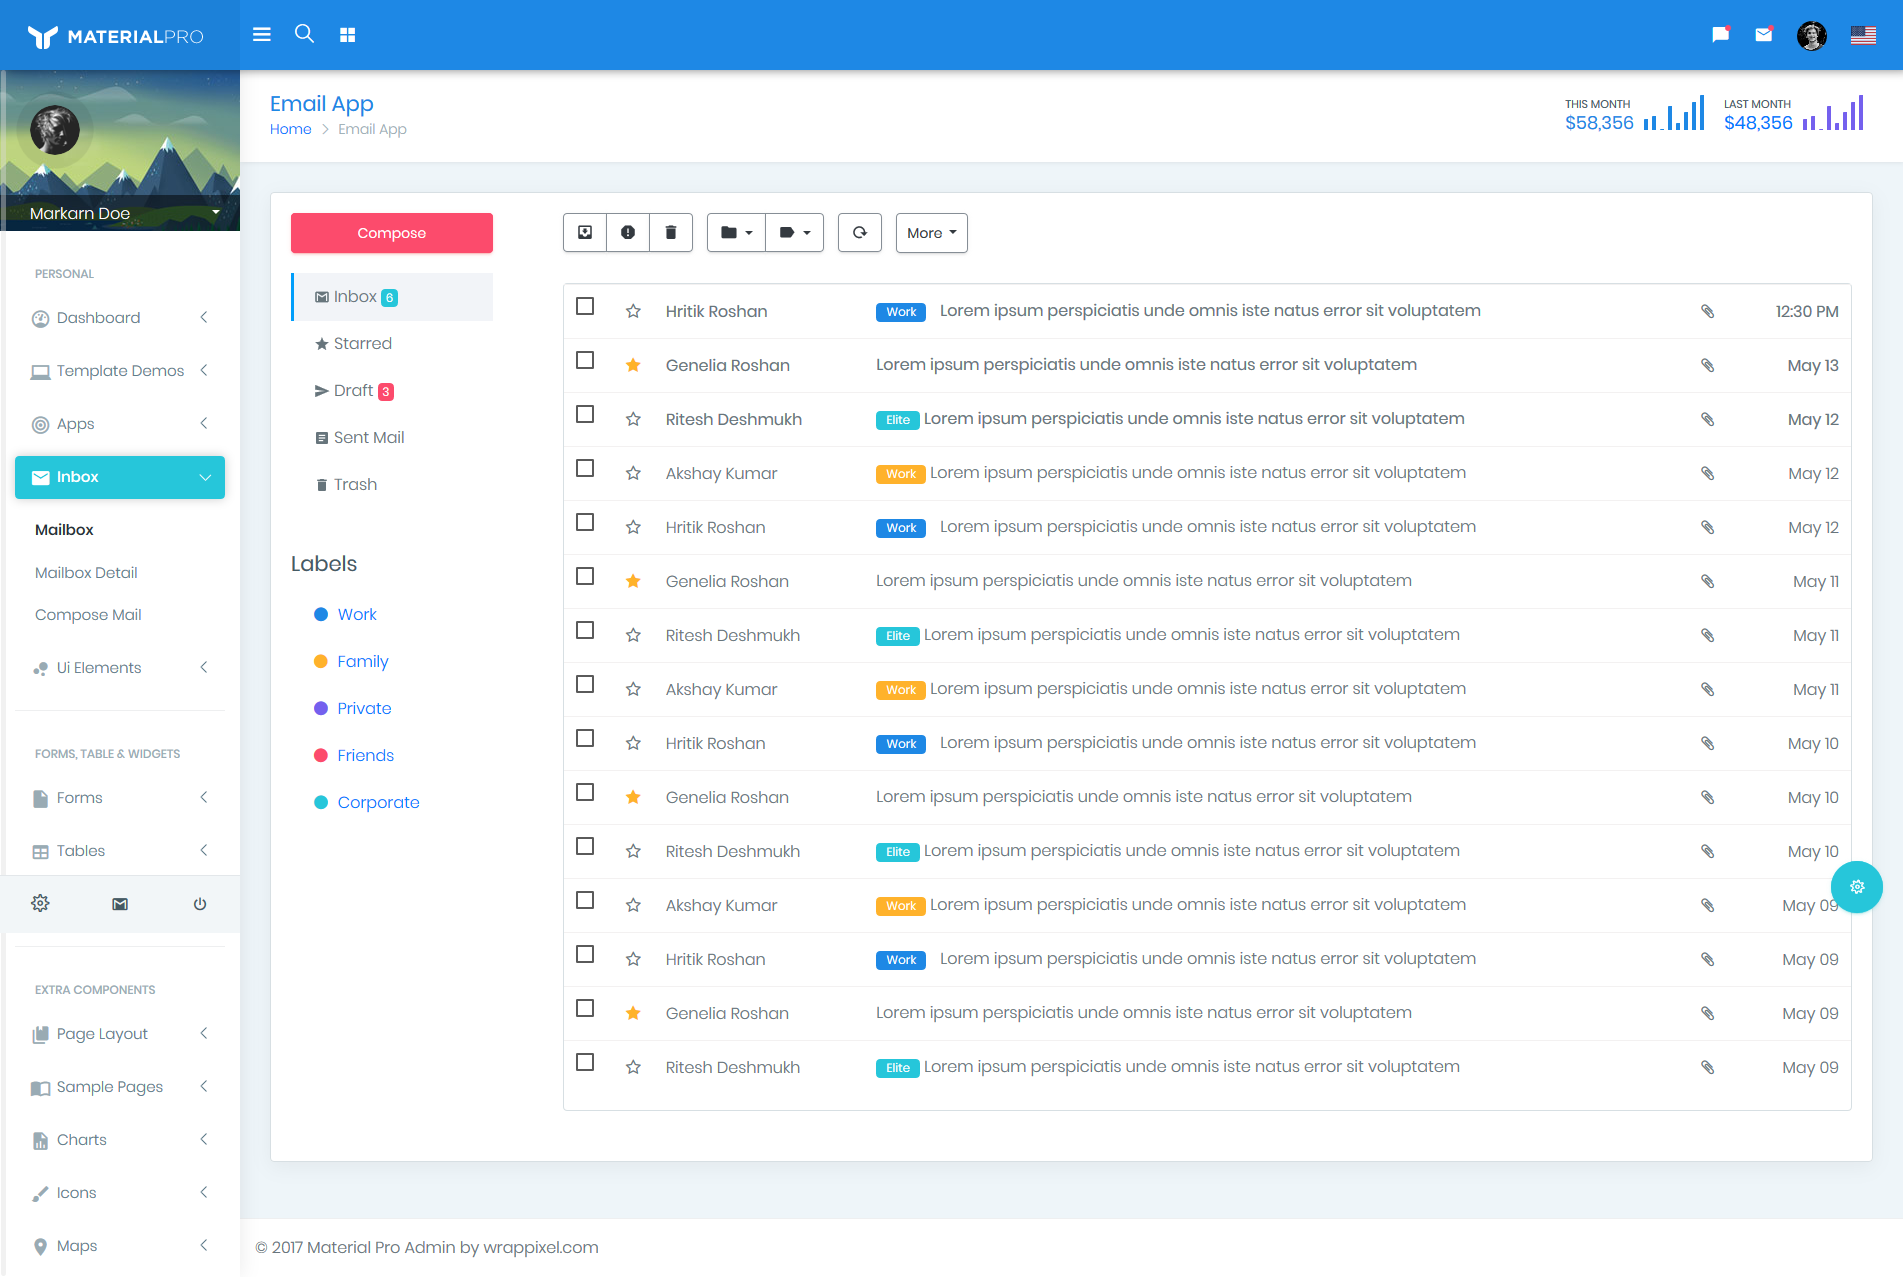Open the apps grid icon in header
Image resolution: width=1903 pixels, height=1277 pixels.
click(347, 35)
